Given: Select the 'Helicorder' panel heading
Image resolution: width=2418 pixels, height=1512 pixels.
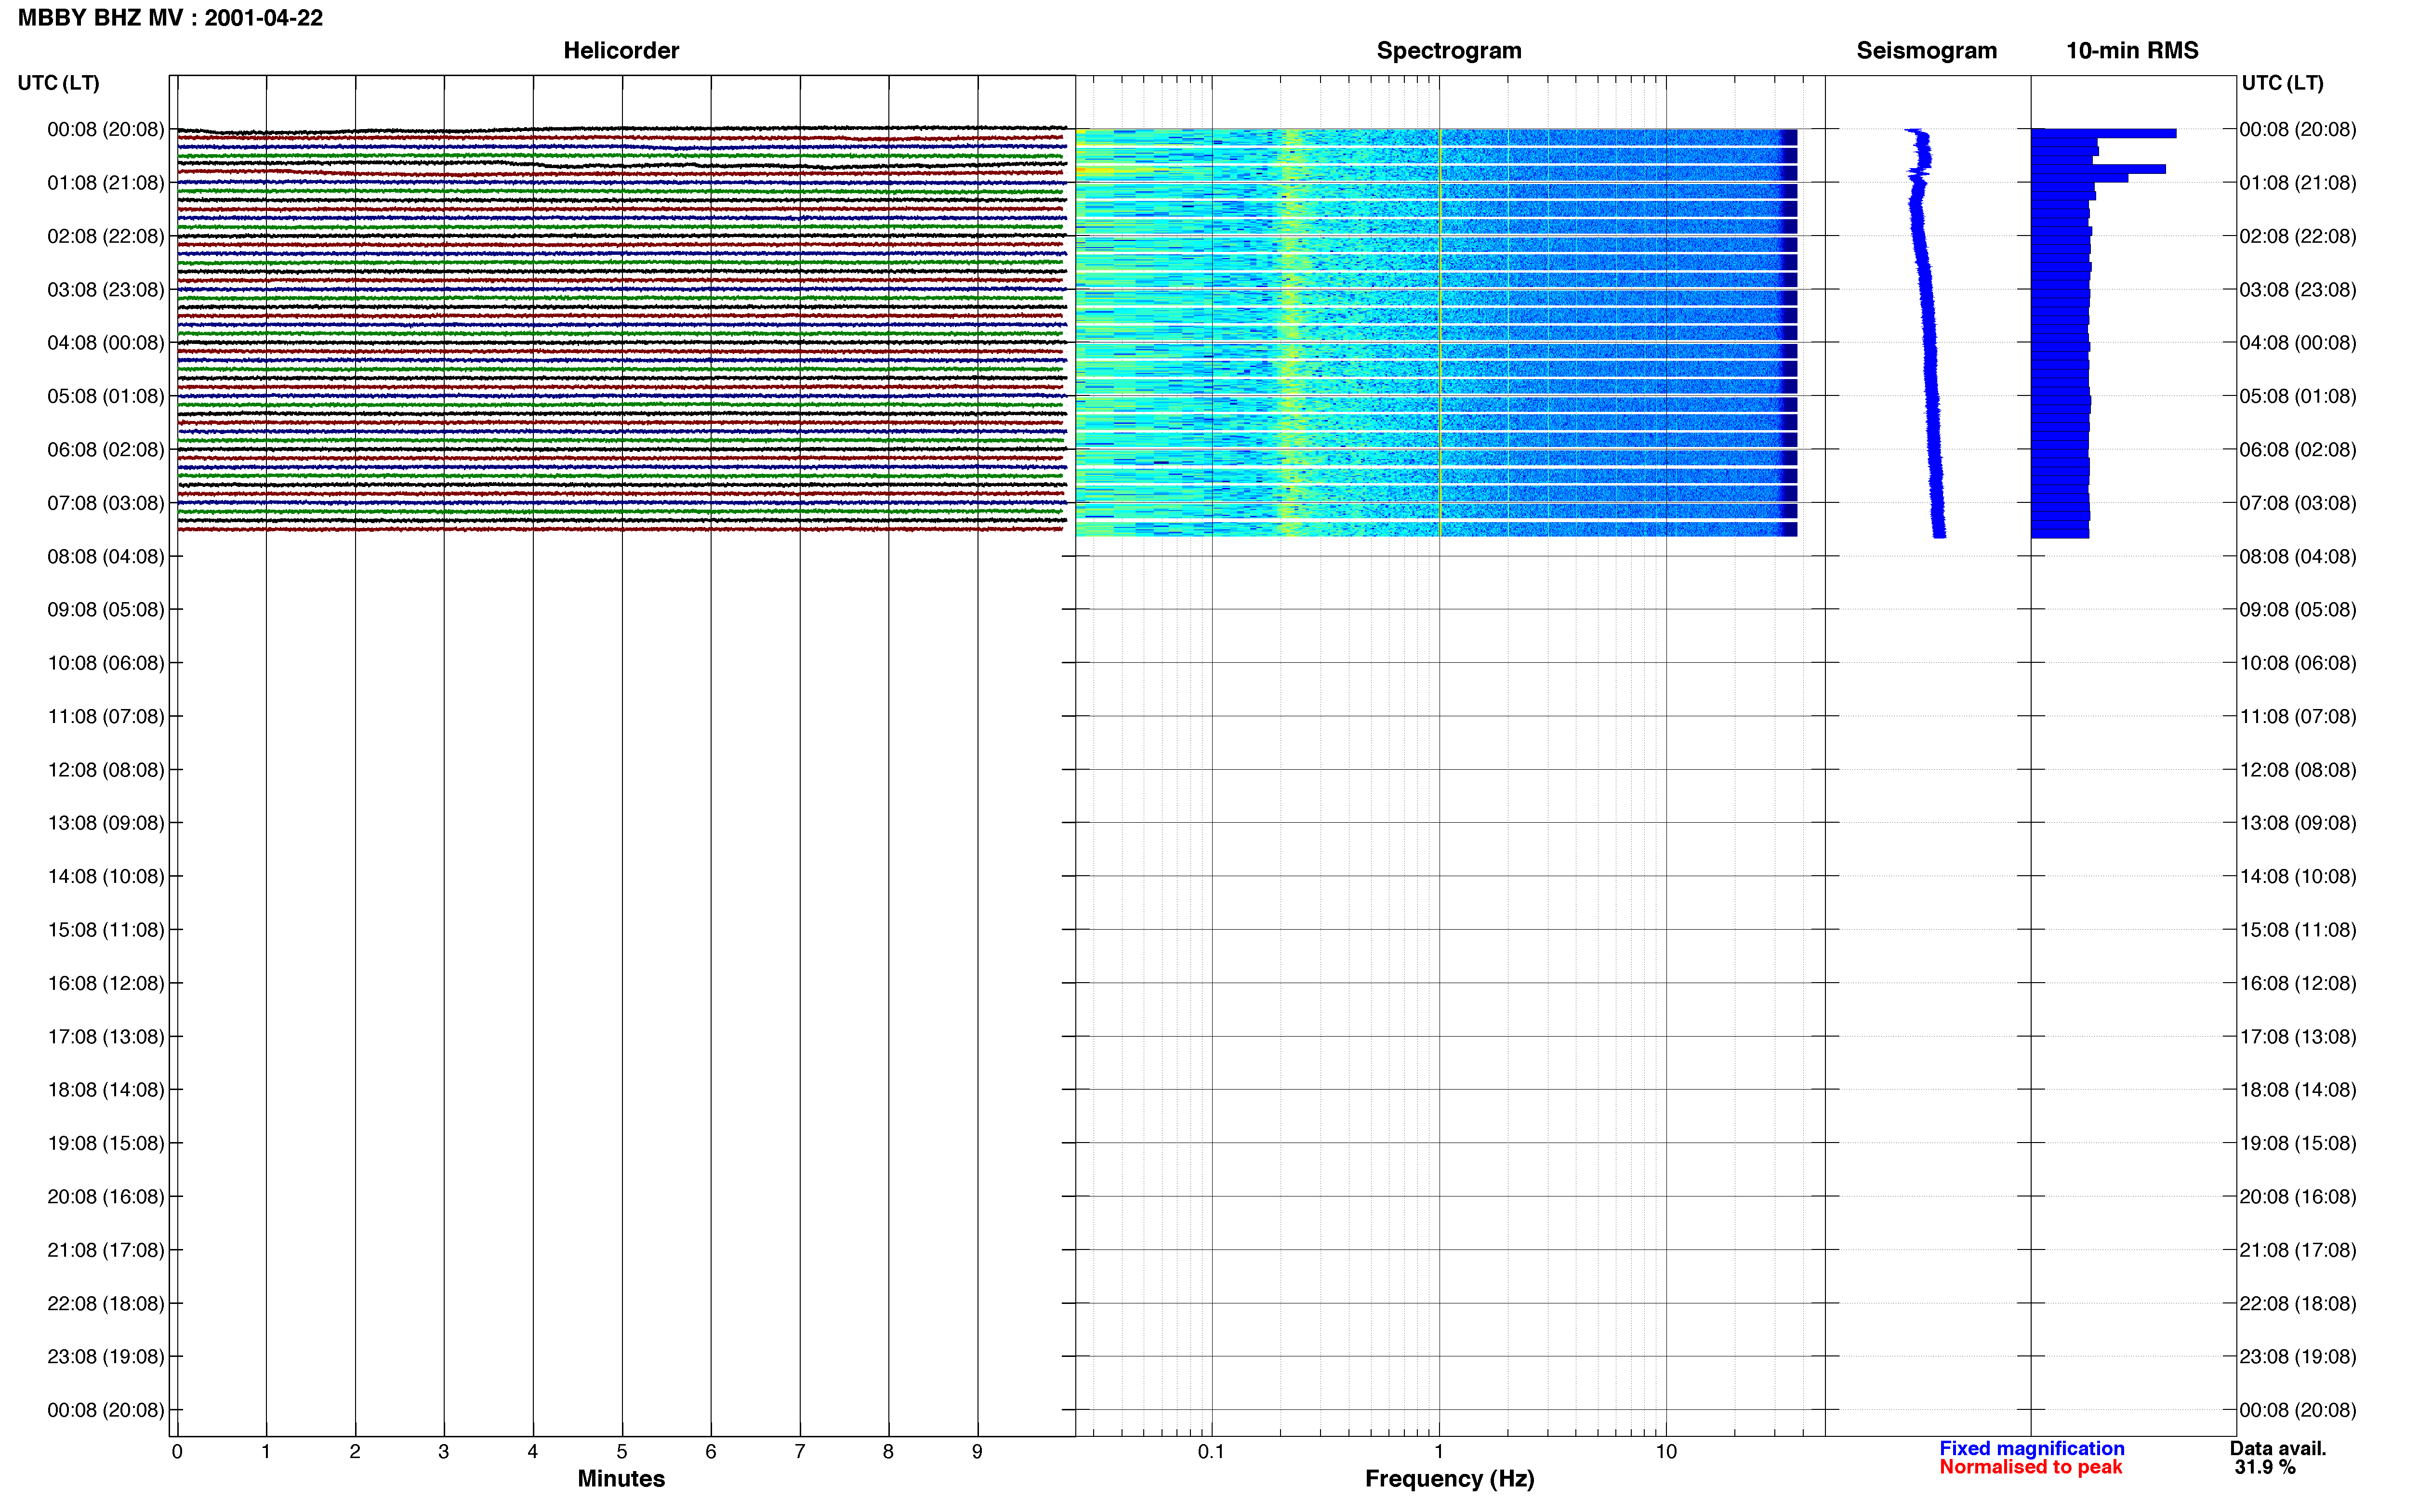Looking at the screenshot, I should 621,50.
